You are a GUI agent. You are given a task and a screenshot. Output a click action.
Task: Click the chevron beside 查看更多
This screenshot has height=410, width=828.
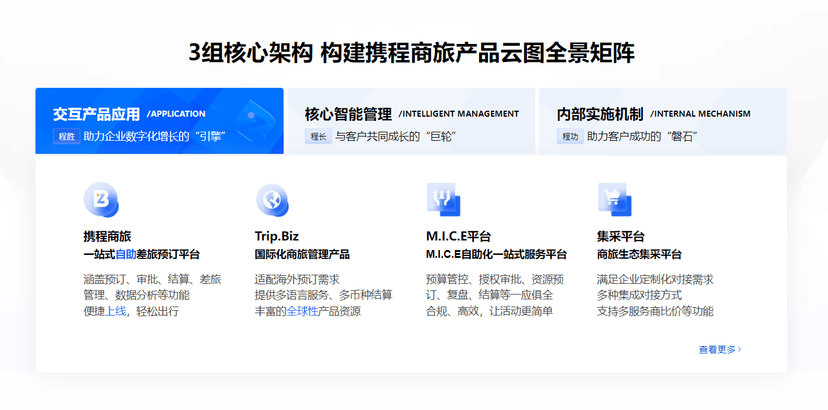coord(739,349)
